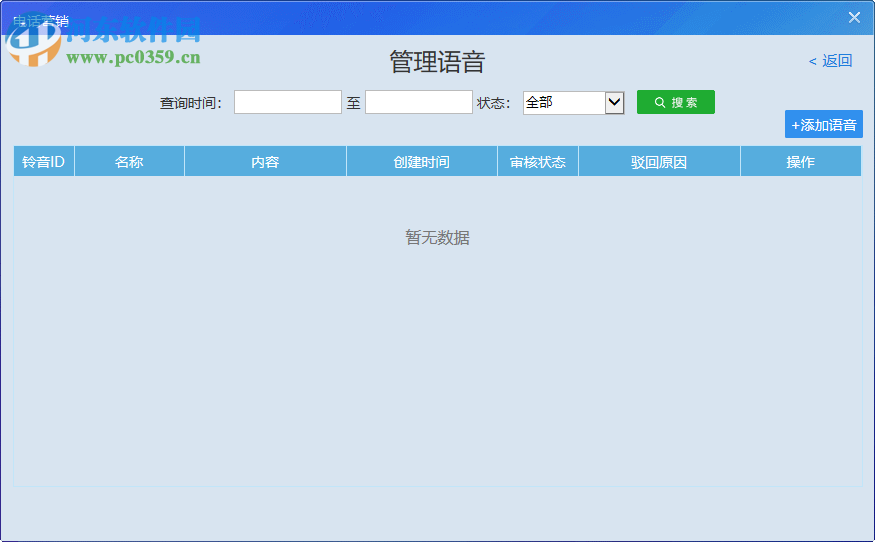Image resolution: width=875 pixels, height=542 pixels.
Task: Focus the end date field after 至
Action: point(419,102)
